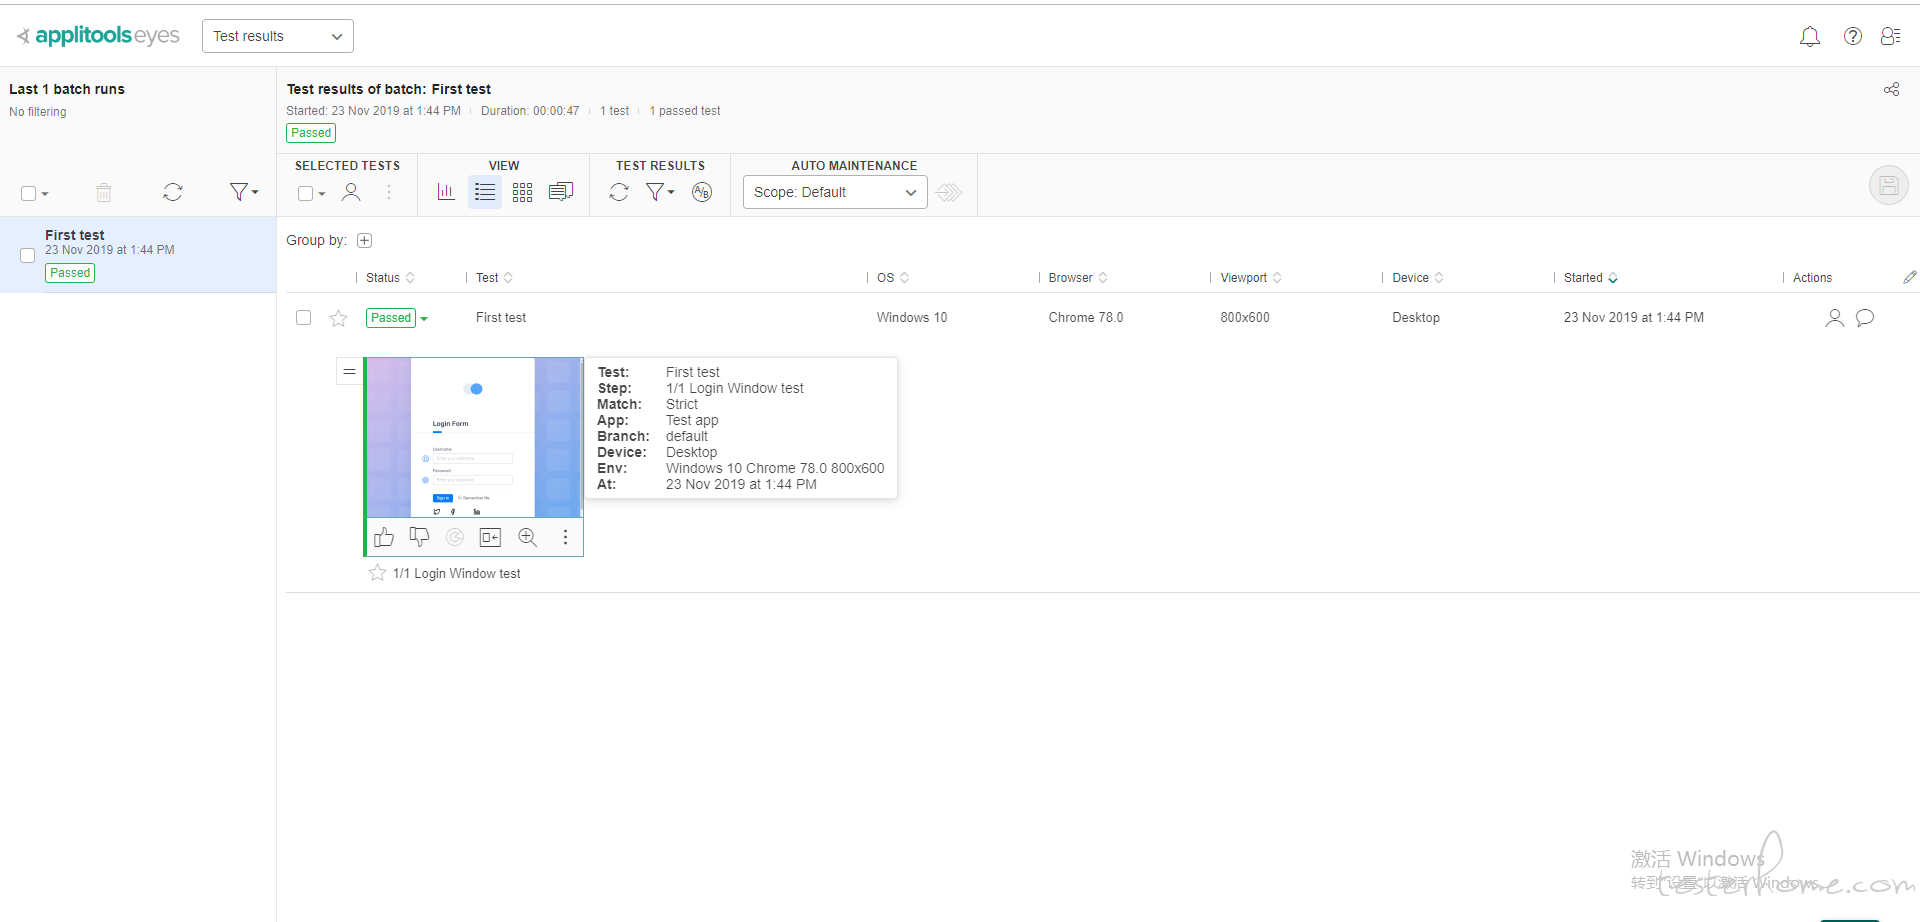Click the A/B variation icon

[702, 192]
